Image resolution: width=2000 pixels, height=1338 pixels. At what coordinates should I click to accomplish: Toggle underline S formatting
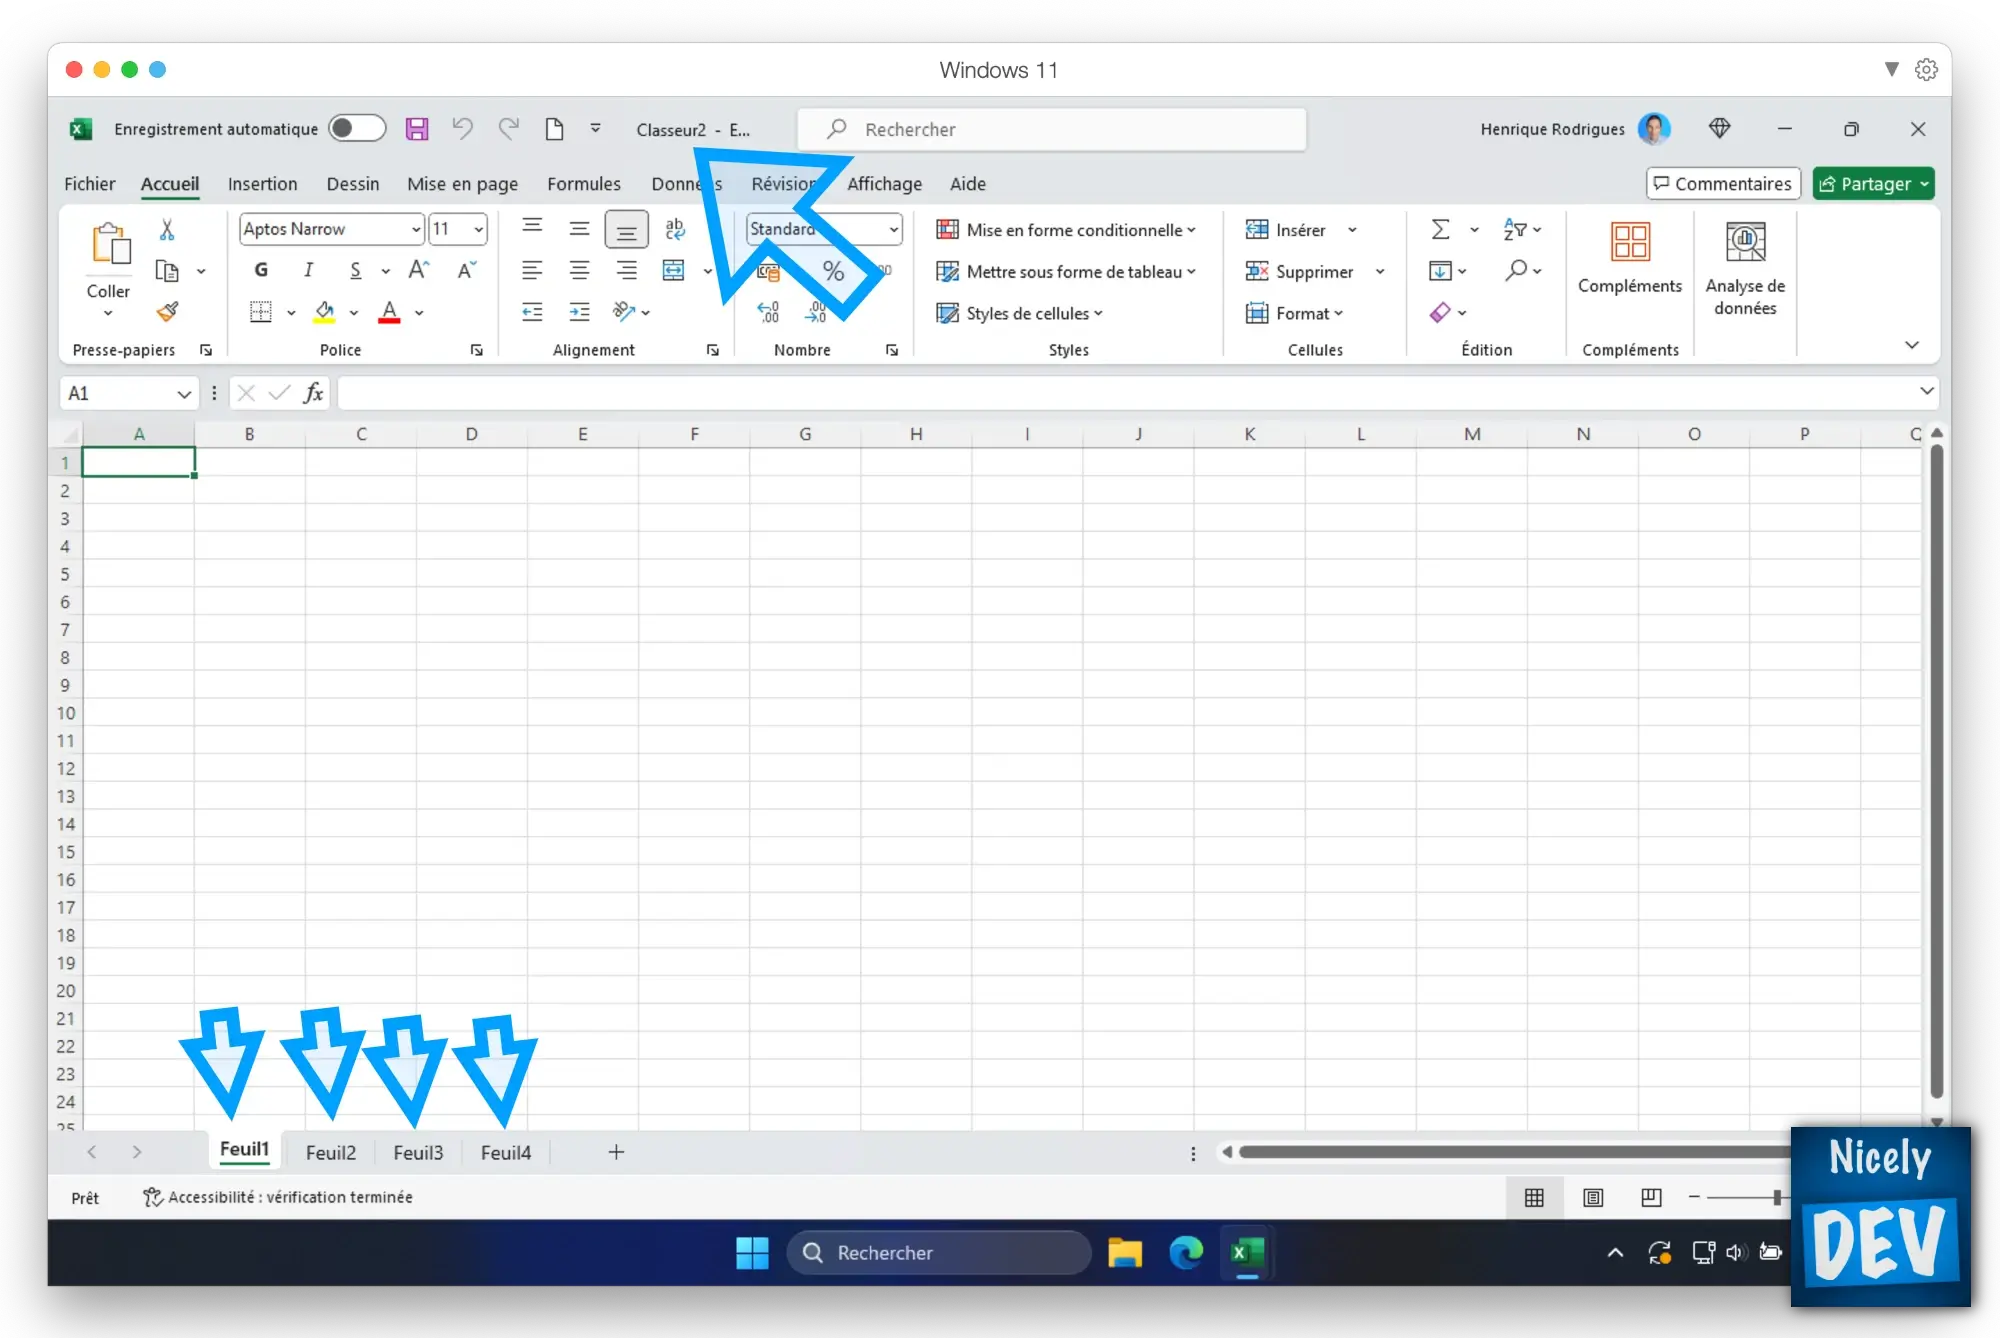(x=356, y=270)
